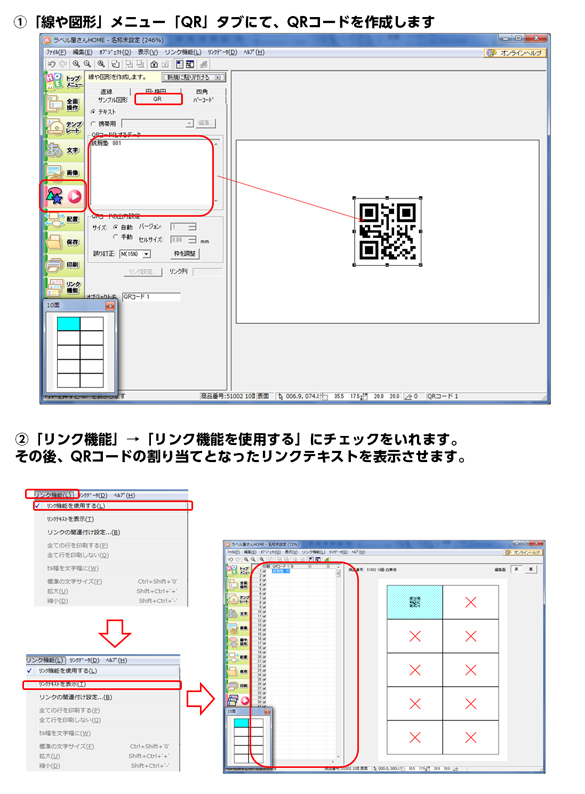
Task: Switch to the QR tab
Action: 158,99
